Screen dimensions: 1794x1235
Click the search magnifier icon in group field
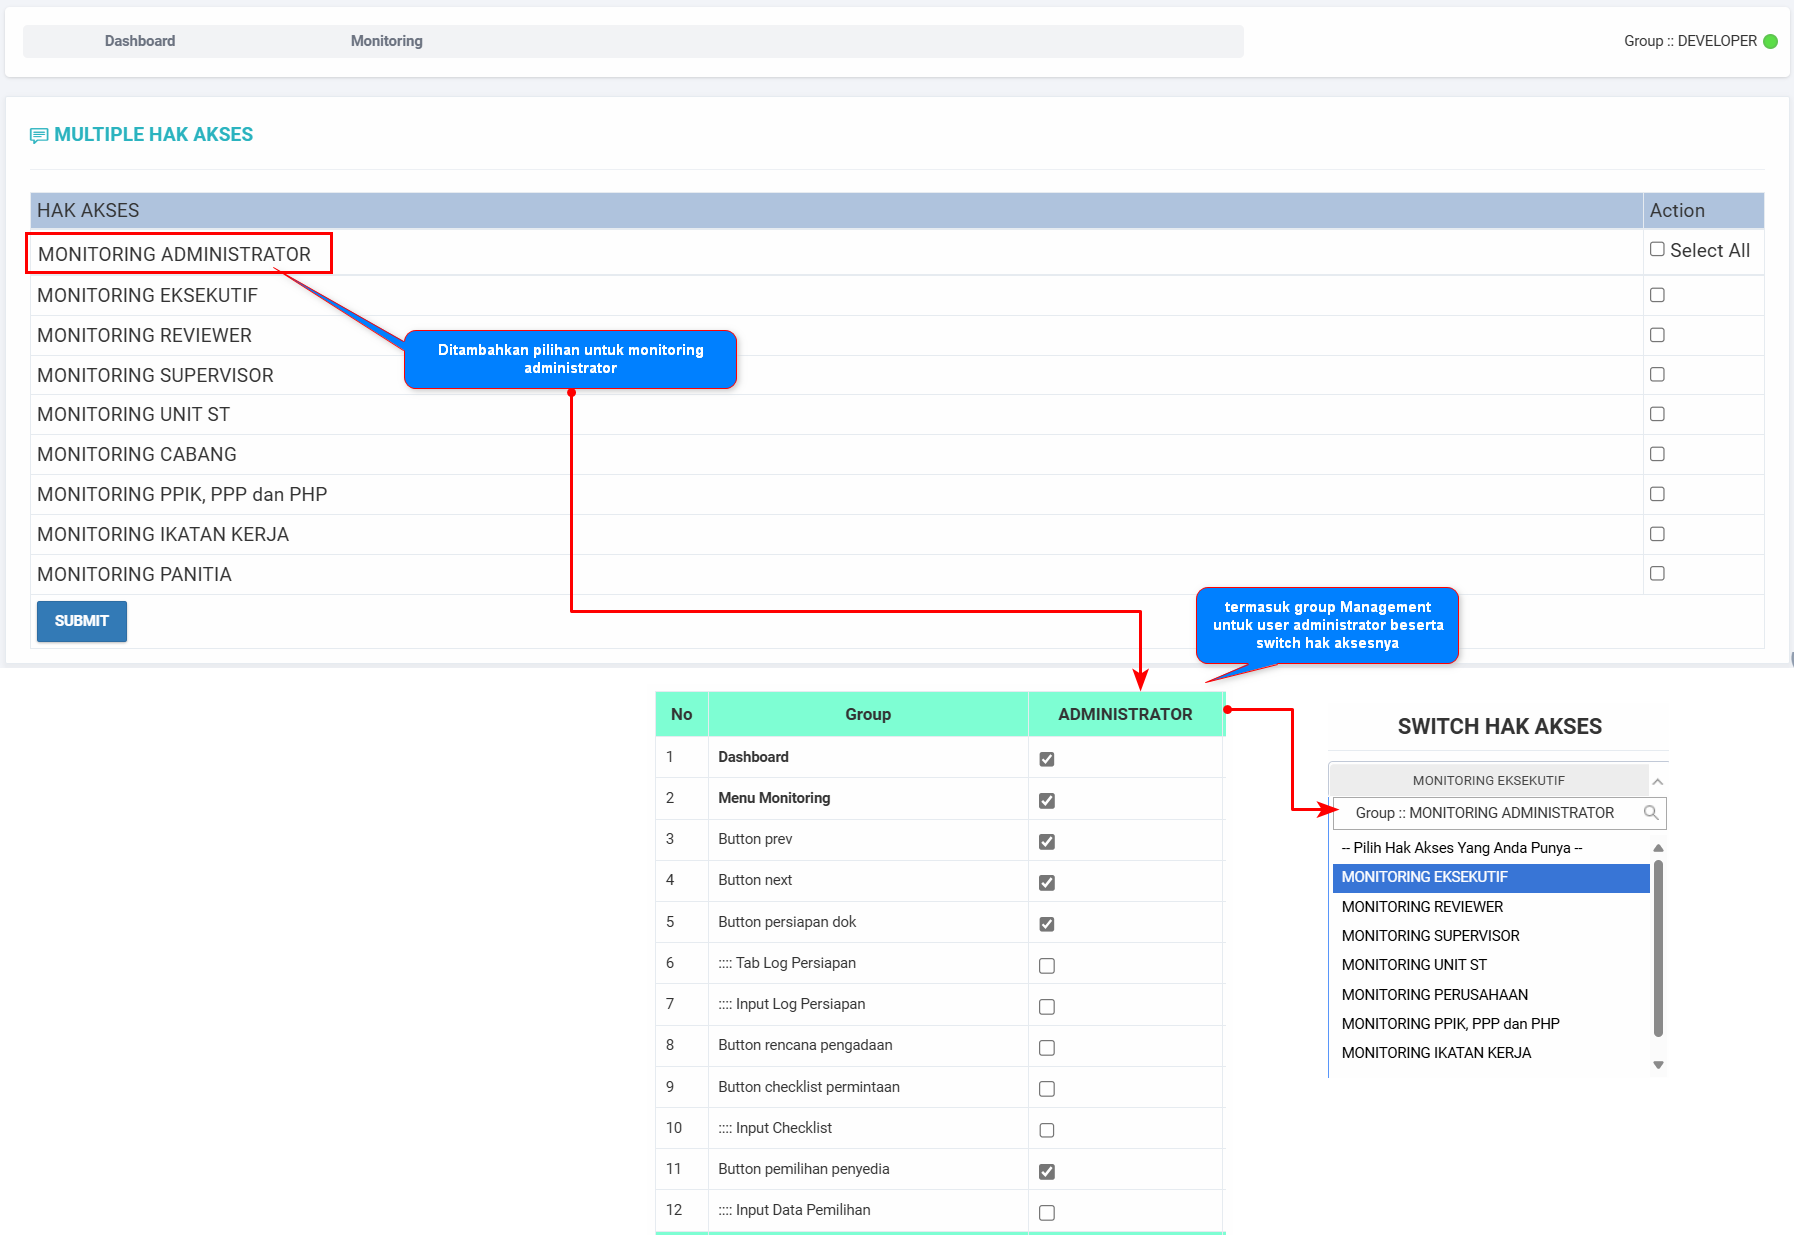1651,813
